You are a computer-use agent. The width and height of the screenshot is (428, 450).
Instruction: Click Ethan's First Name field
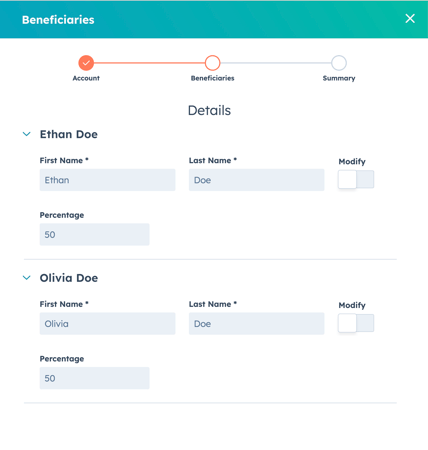click(107, 180)
